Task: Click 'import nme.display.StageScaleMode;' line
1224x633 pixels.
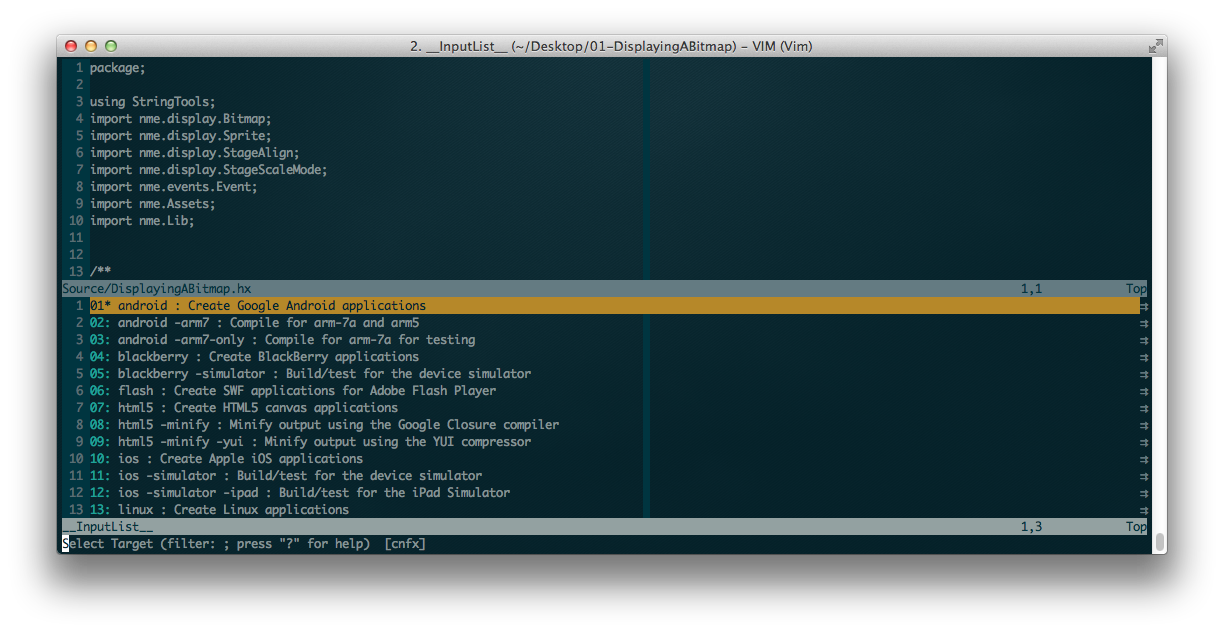Action: [x=209, y=170]
